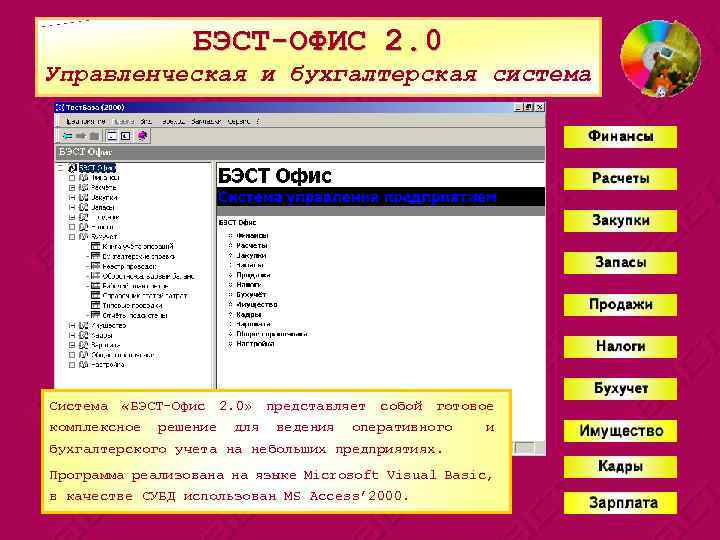This screenshot has width=720, height=540.
Task: Open Налоги link in right pane list
Action: [248, 285]
